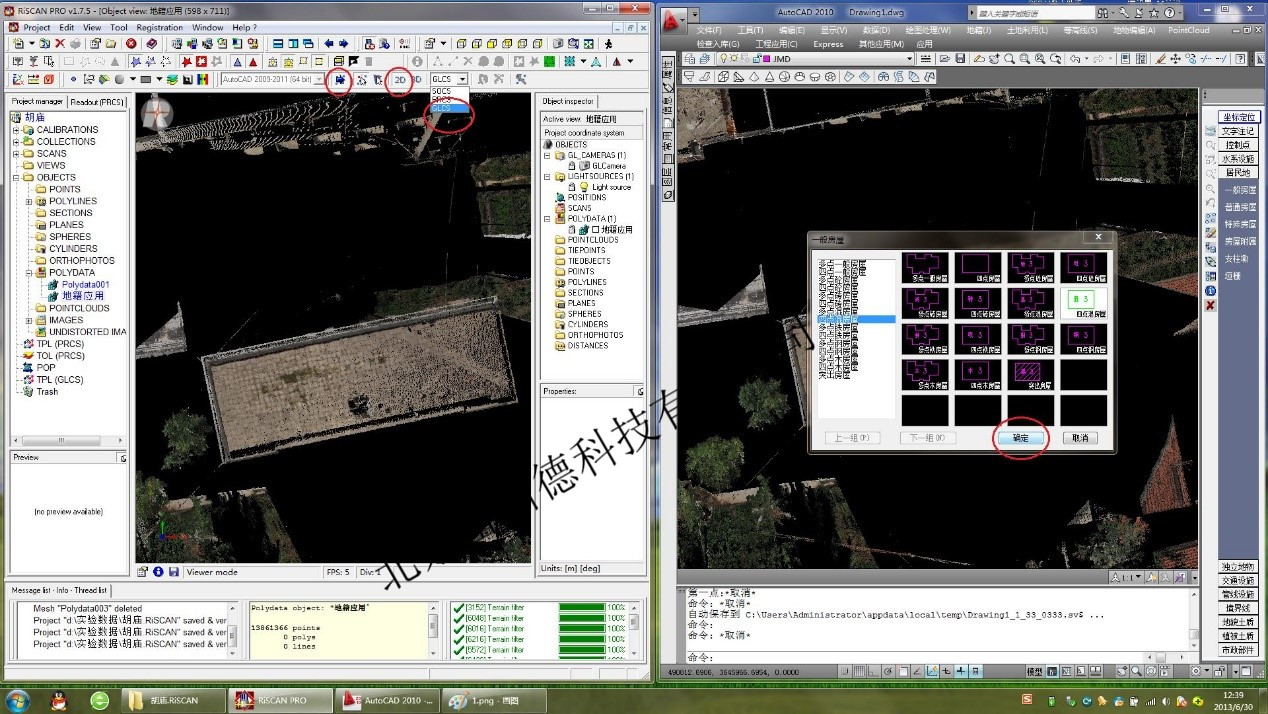Image resolution: width=1268 pixels, height=714 pixels.
Task: Switch to the Readout (PRCS) tab
Action: [x=98, y=102]
